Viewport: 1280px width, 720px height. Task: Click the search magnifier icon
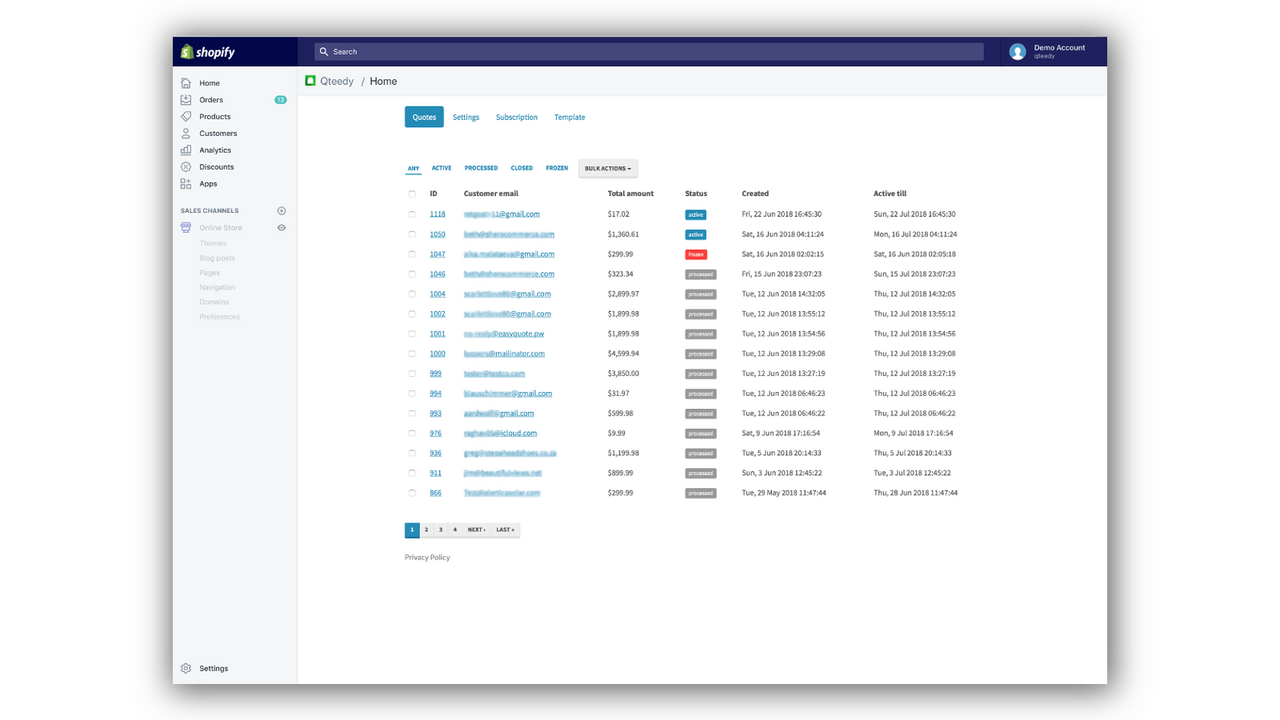click(323, 52)
